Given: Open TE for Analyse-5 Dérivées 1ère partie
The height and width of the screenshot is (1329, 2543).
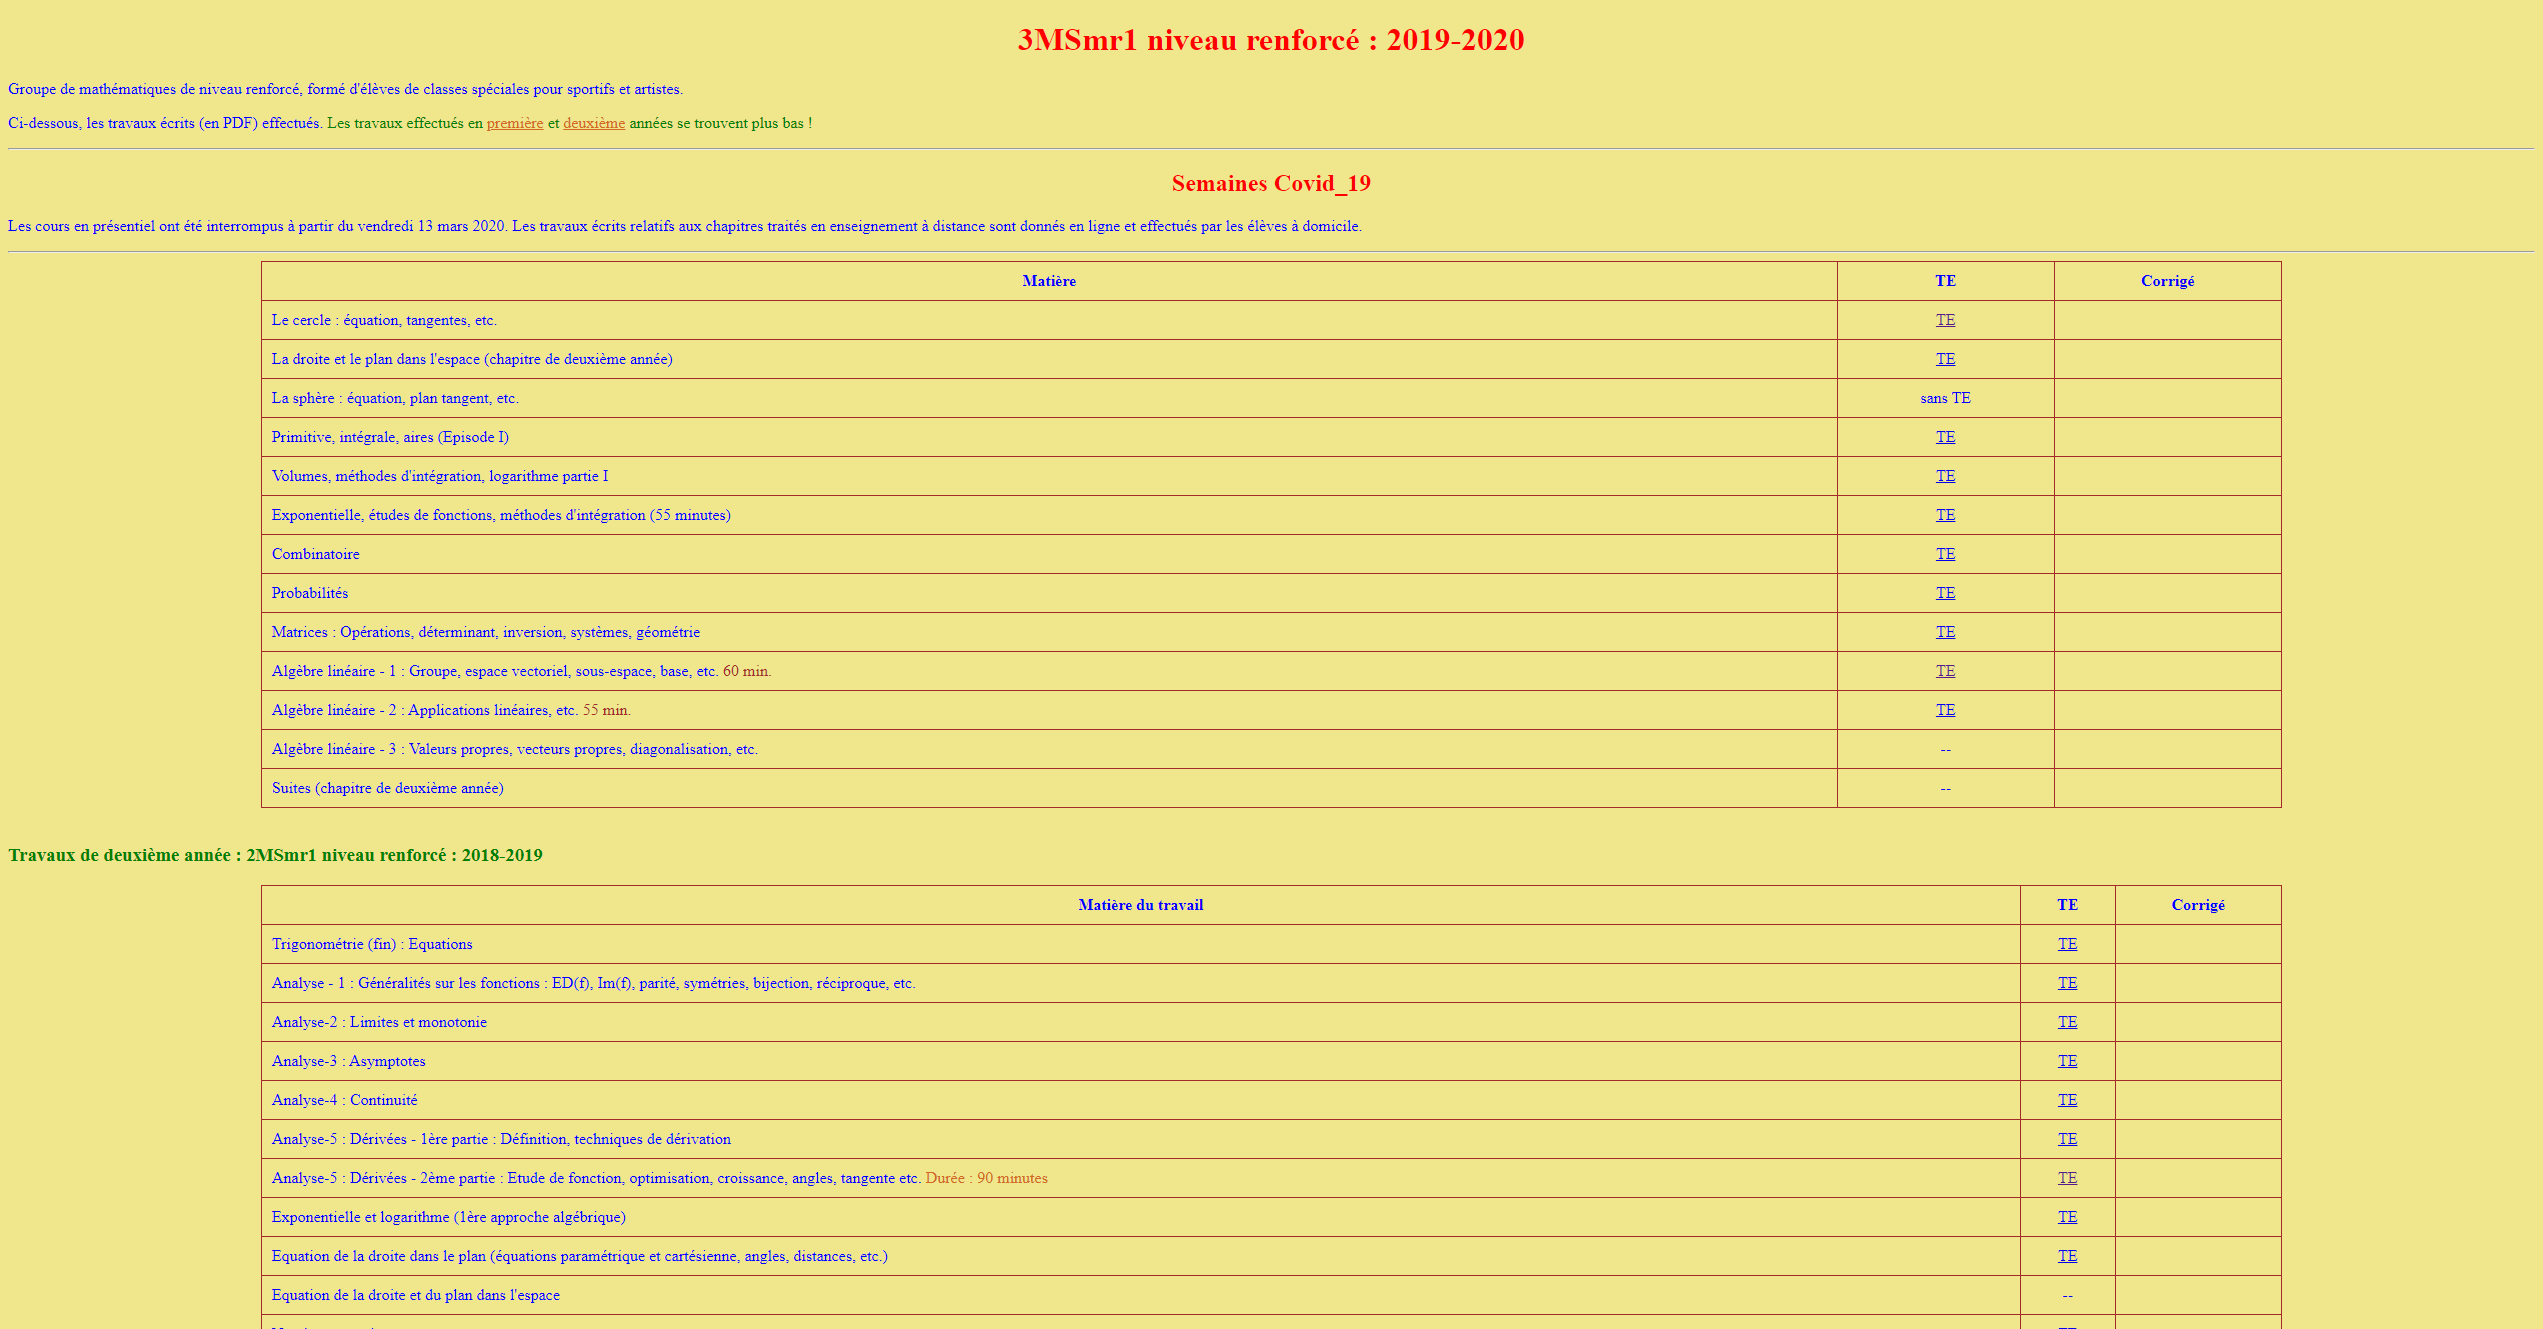Looking at the screenshot, I should pyautogui.click(x=2066, y=1139).
